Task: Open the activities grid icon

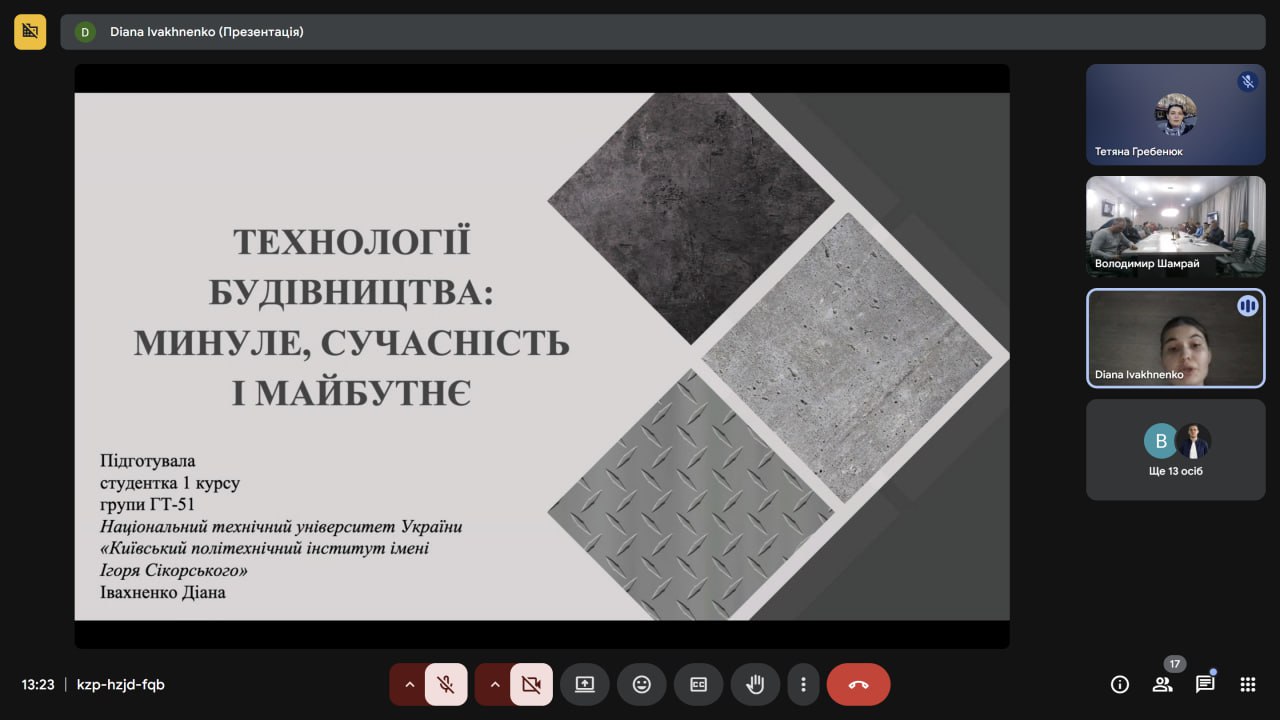Action: pos(1247,685)
